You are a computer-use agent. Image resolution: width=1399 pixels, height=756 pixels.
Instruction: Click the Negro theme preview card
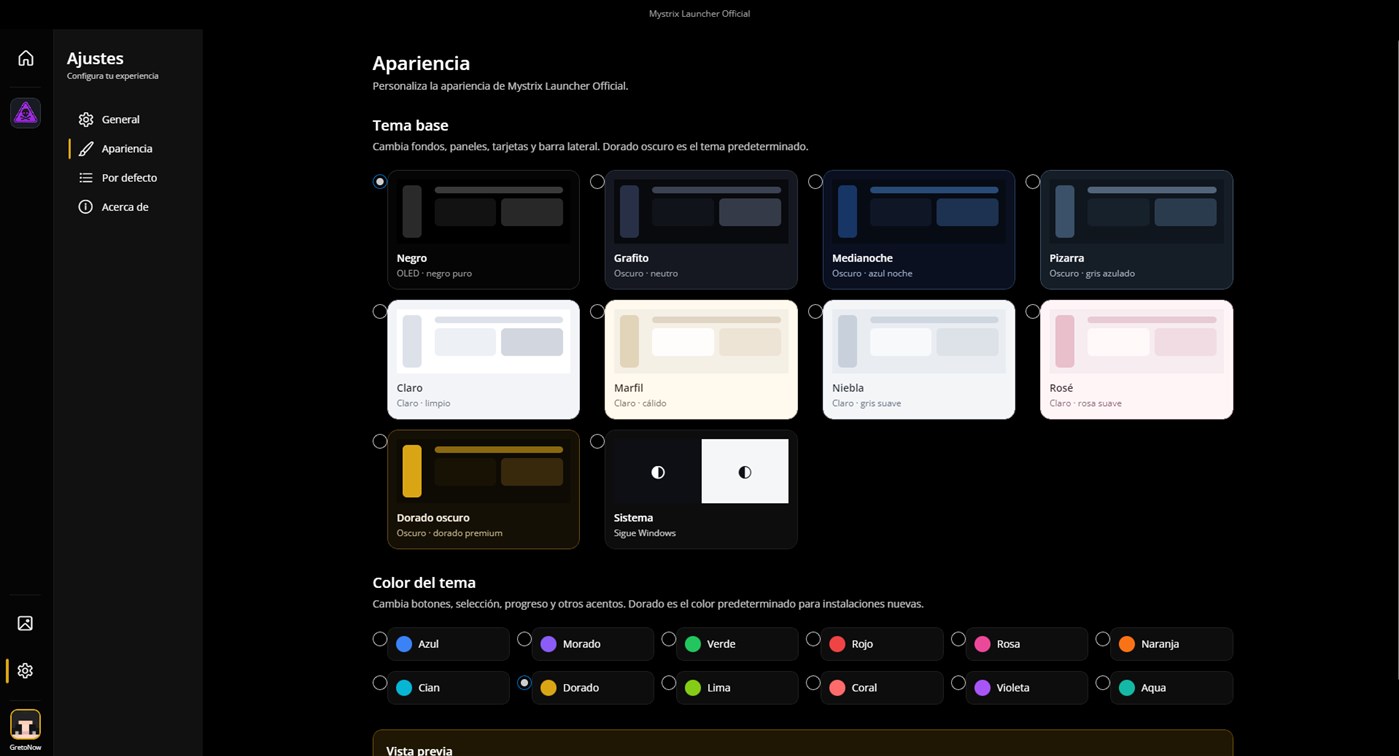click(483, 229)
